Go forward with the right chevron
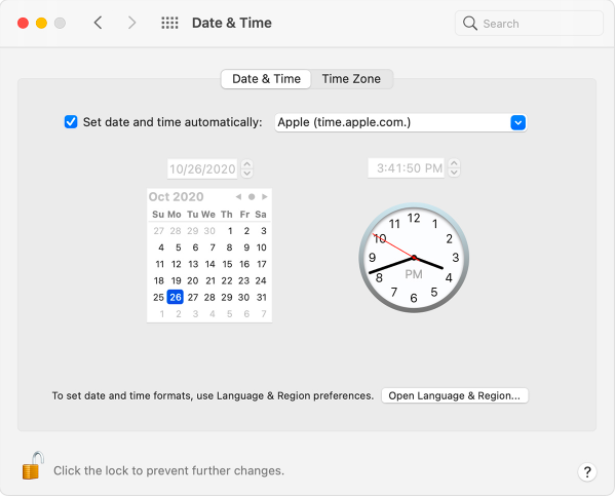Viewport: 615px width, 496px height. (132, 23)
